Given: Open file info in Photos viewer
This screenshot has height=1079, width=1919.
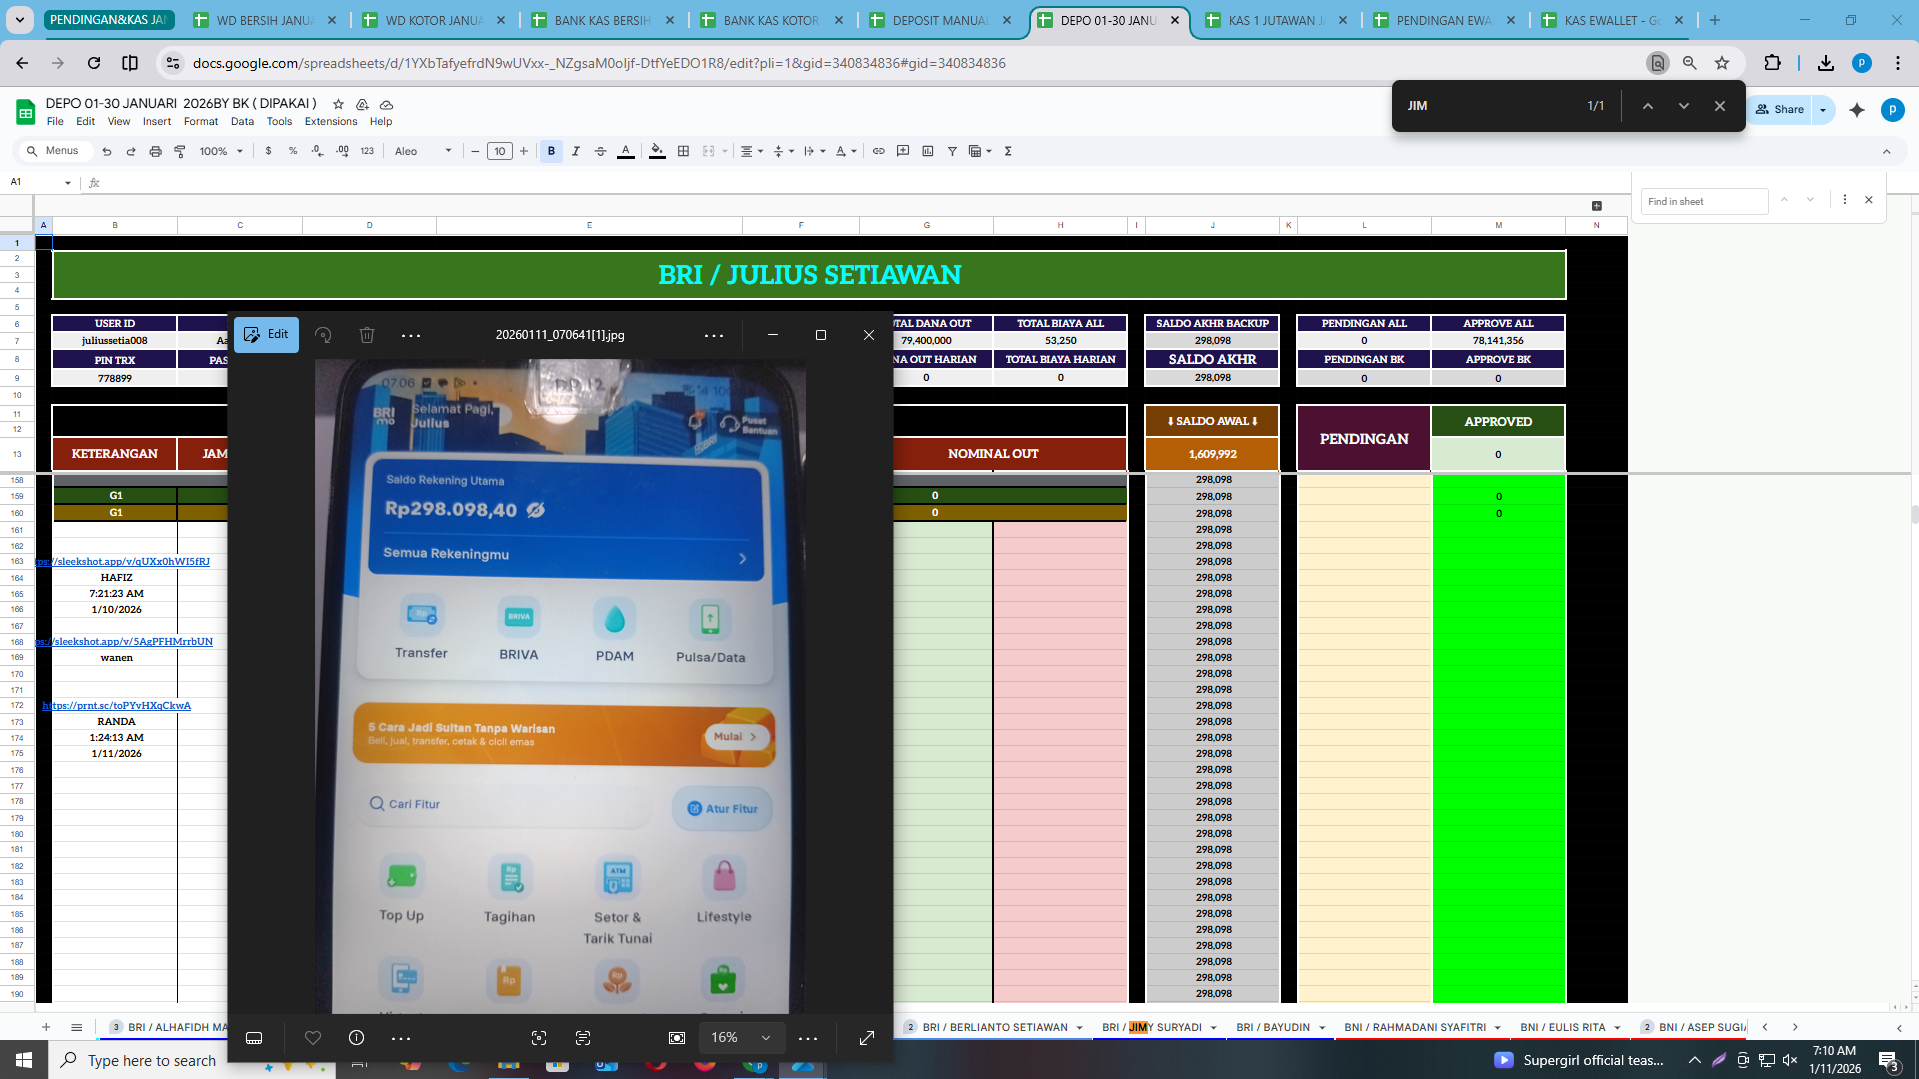Looking at the screenshot, I should (356, 1038).
